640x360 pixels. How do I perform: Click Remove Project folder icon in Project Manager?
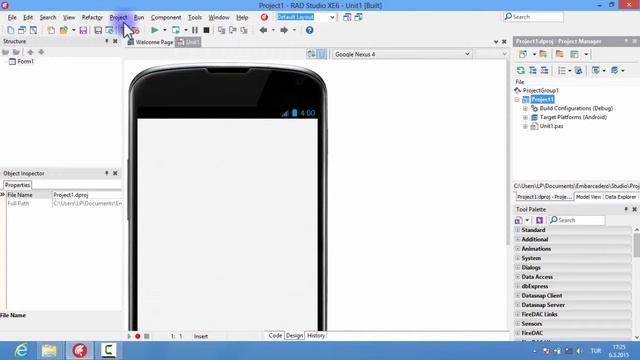click(x=559, y=54)
